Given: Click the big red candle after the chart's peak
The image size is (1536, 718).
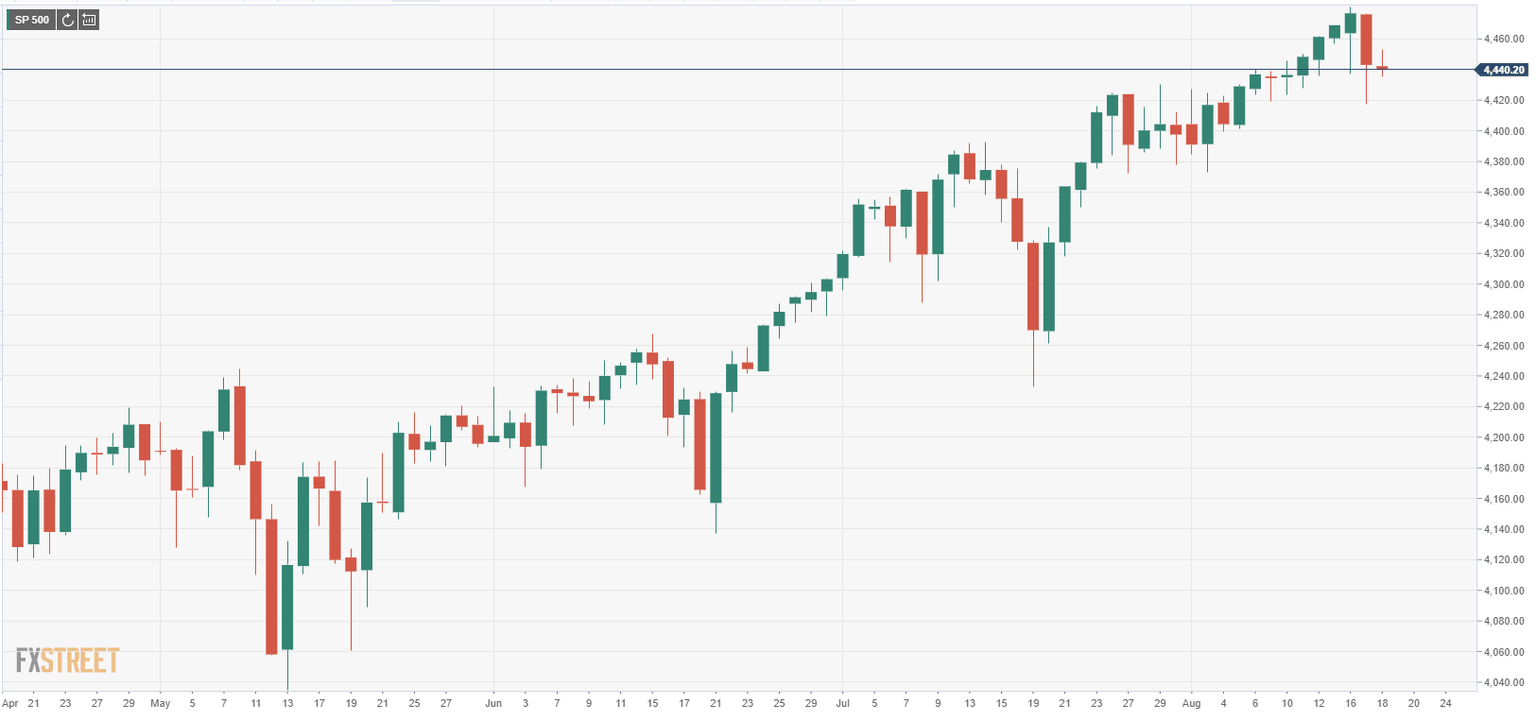Looking at the screenshot, I should coord(1366,40).
